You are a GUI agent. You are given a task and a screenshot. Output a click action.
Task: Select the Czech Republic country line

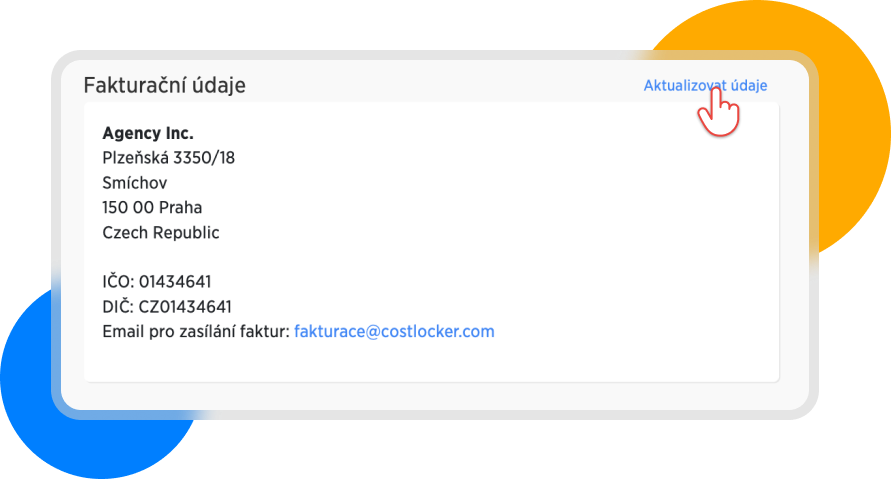point(160,232)
